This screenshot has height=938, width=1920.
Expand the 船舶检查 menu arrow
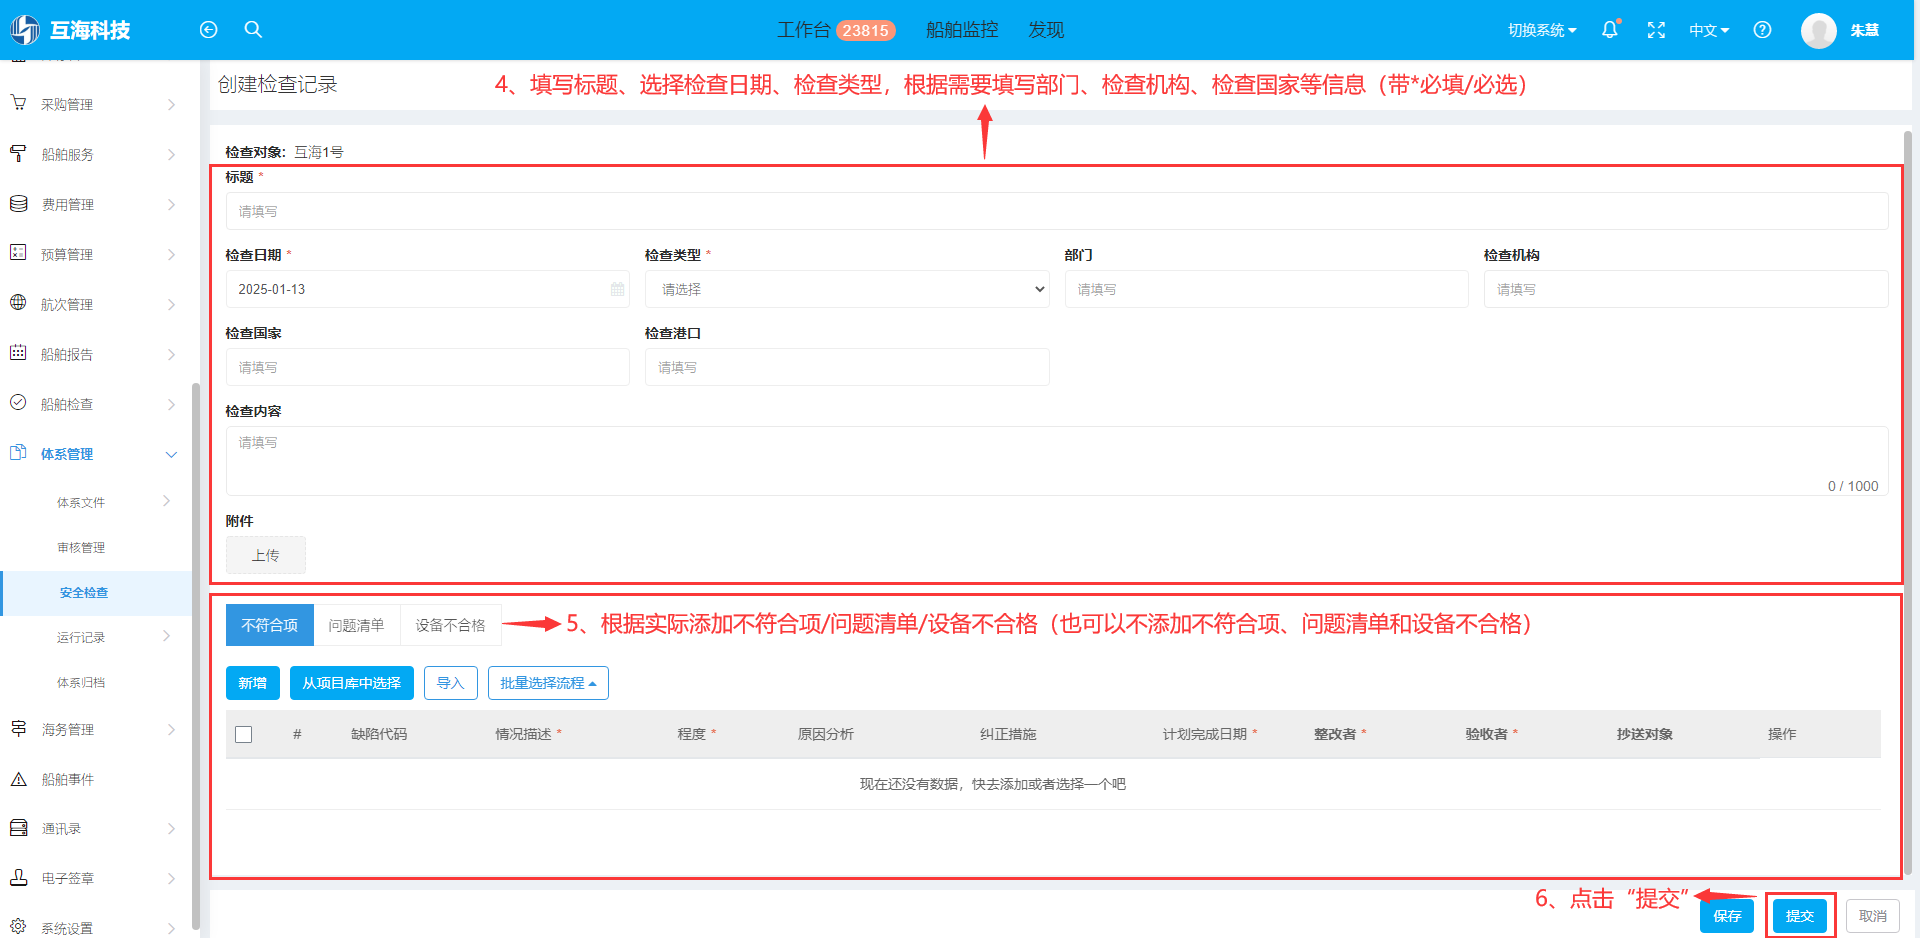pos(171,404)
